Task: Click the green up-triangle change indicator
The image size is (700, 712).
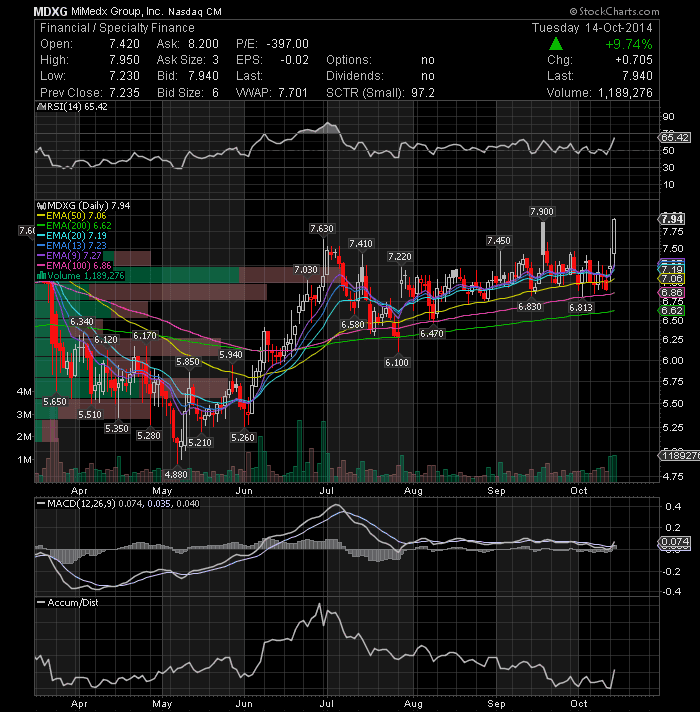Action: pyautogui.click(x=556, y=44)
